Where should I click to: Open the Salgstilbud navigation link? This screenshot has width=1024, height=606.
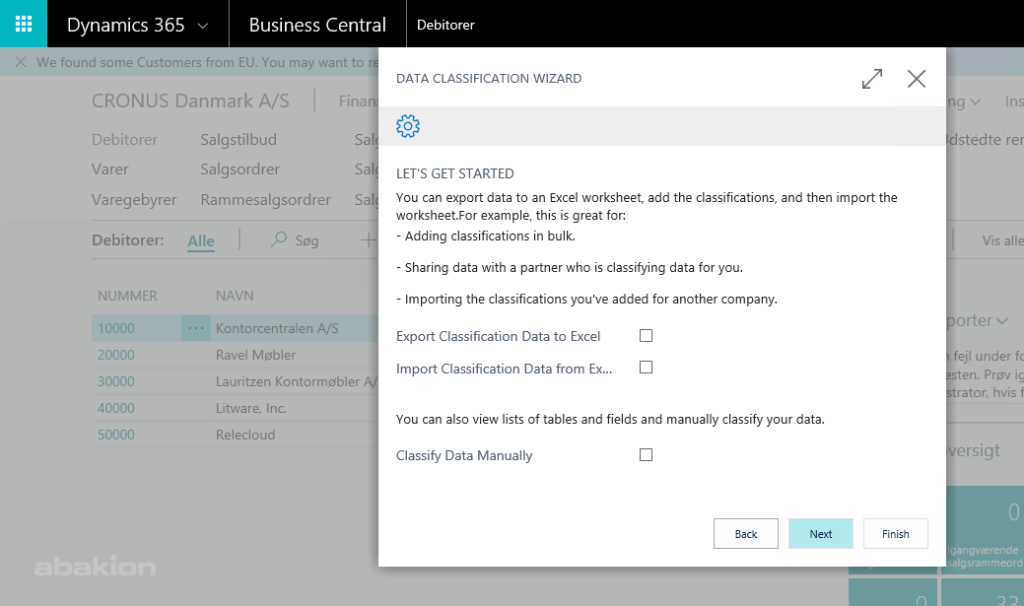point(238,140)
